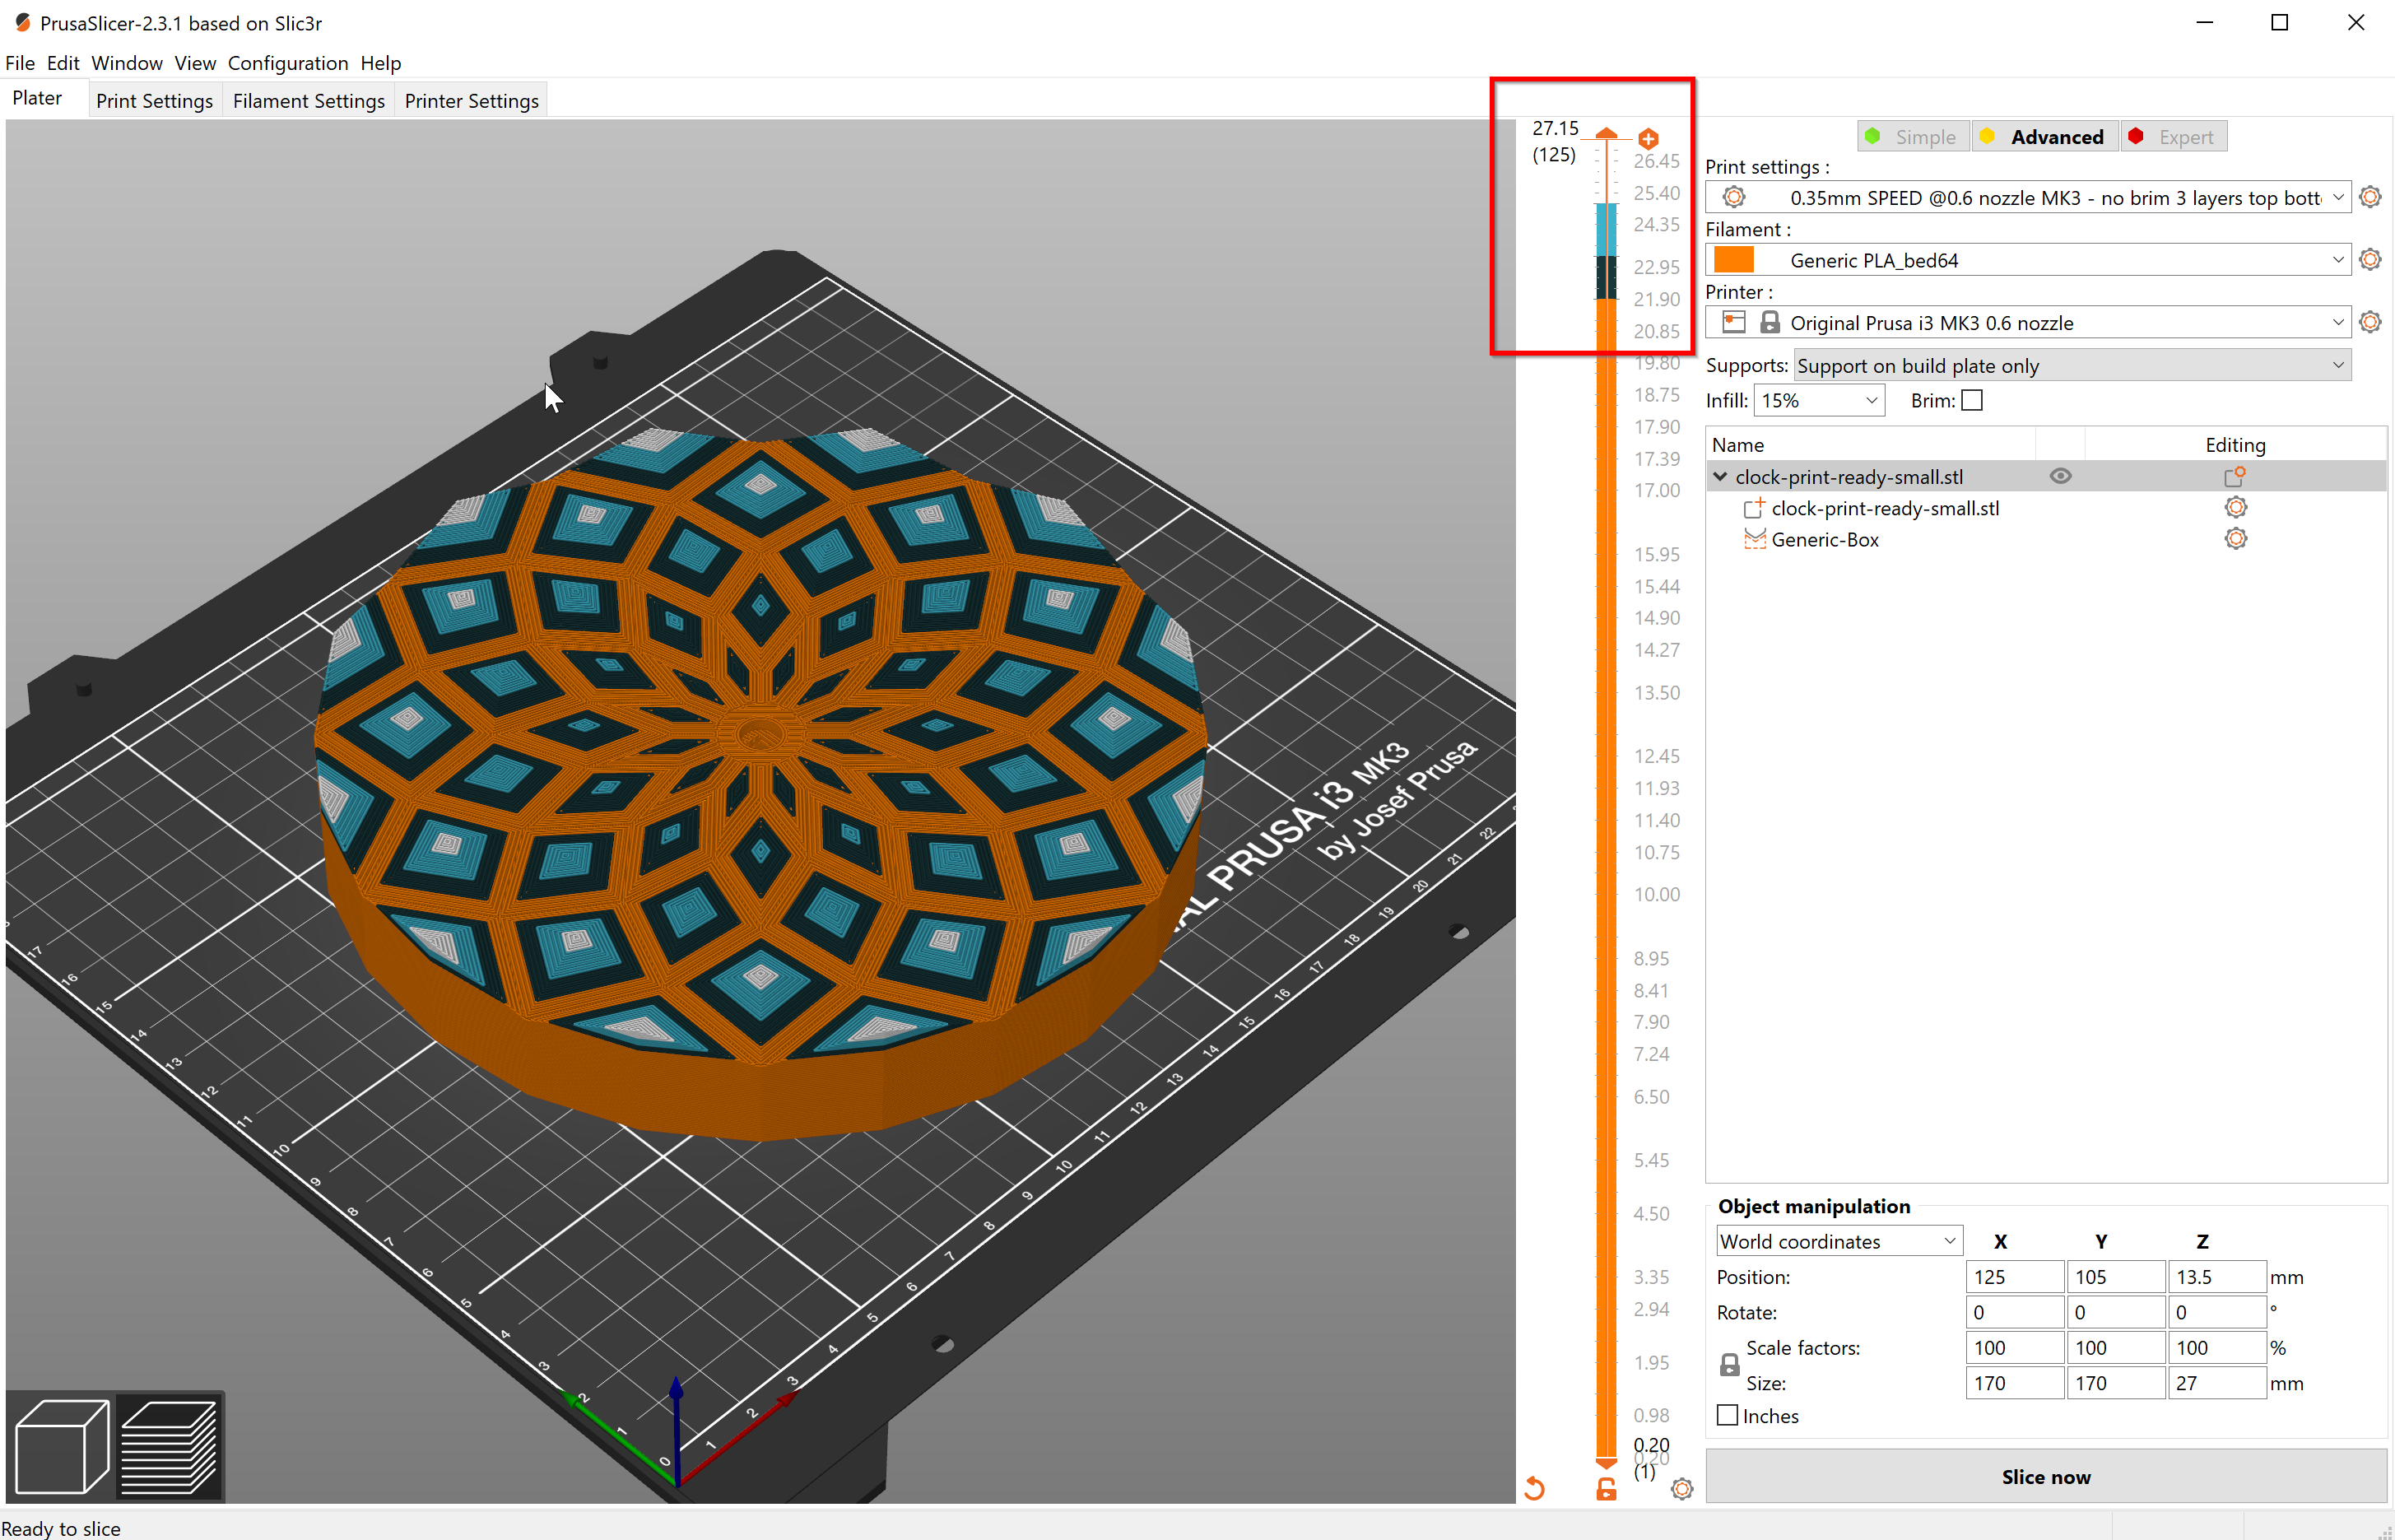Click the orange undo arrow below layer slider
This screenshot has height=1540, width=2395.
pyautogui.click(x=1534, y=1489)
